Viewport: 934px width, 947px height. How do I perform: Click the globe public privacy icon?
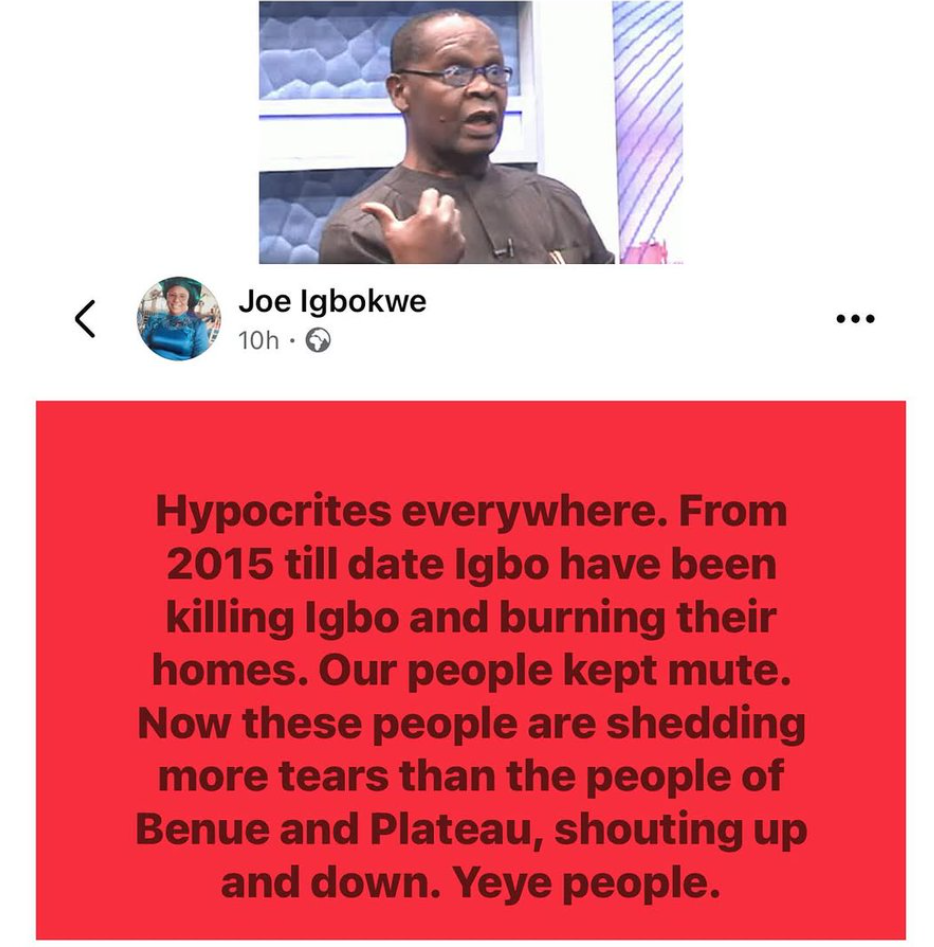(318, 340)
